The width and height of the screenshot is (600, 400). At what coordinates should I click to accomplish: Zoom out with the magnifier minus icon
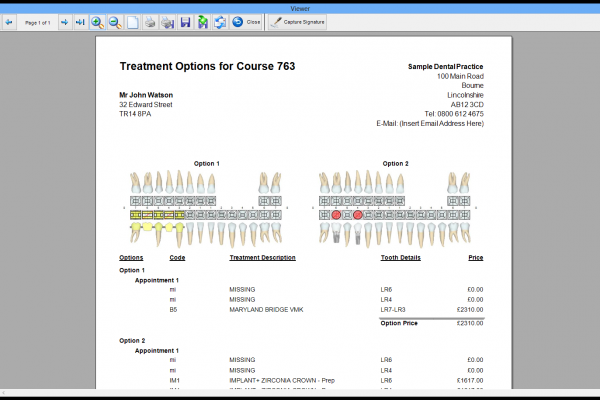click(x=115, y=23)
